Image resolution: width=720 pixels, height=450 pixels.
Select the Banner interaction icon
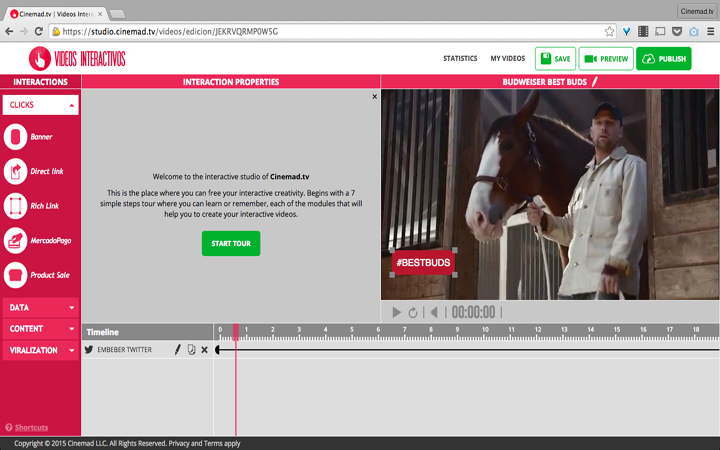[x=15, y=137]
